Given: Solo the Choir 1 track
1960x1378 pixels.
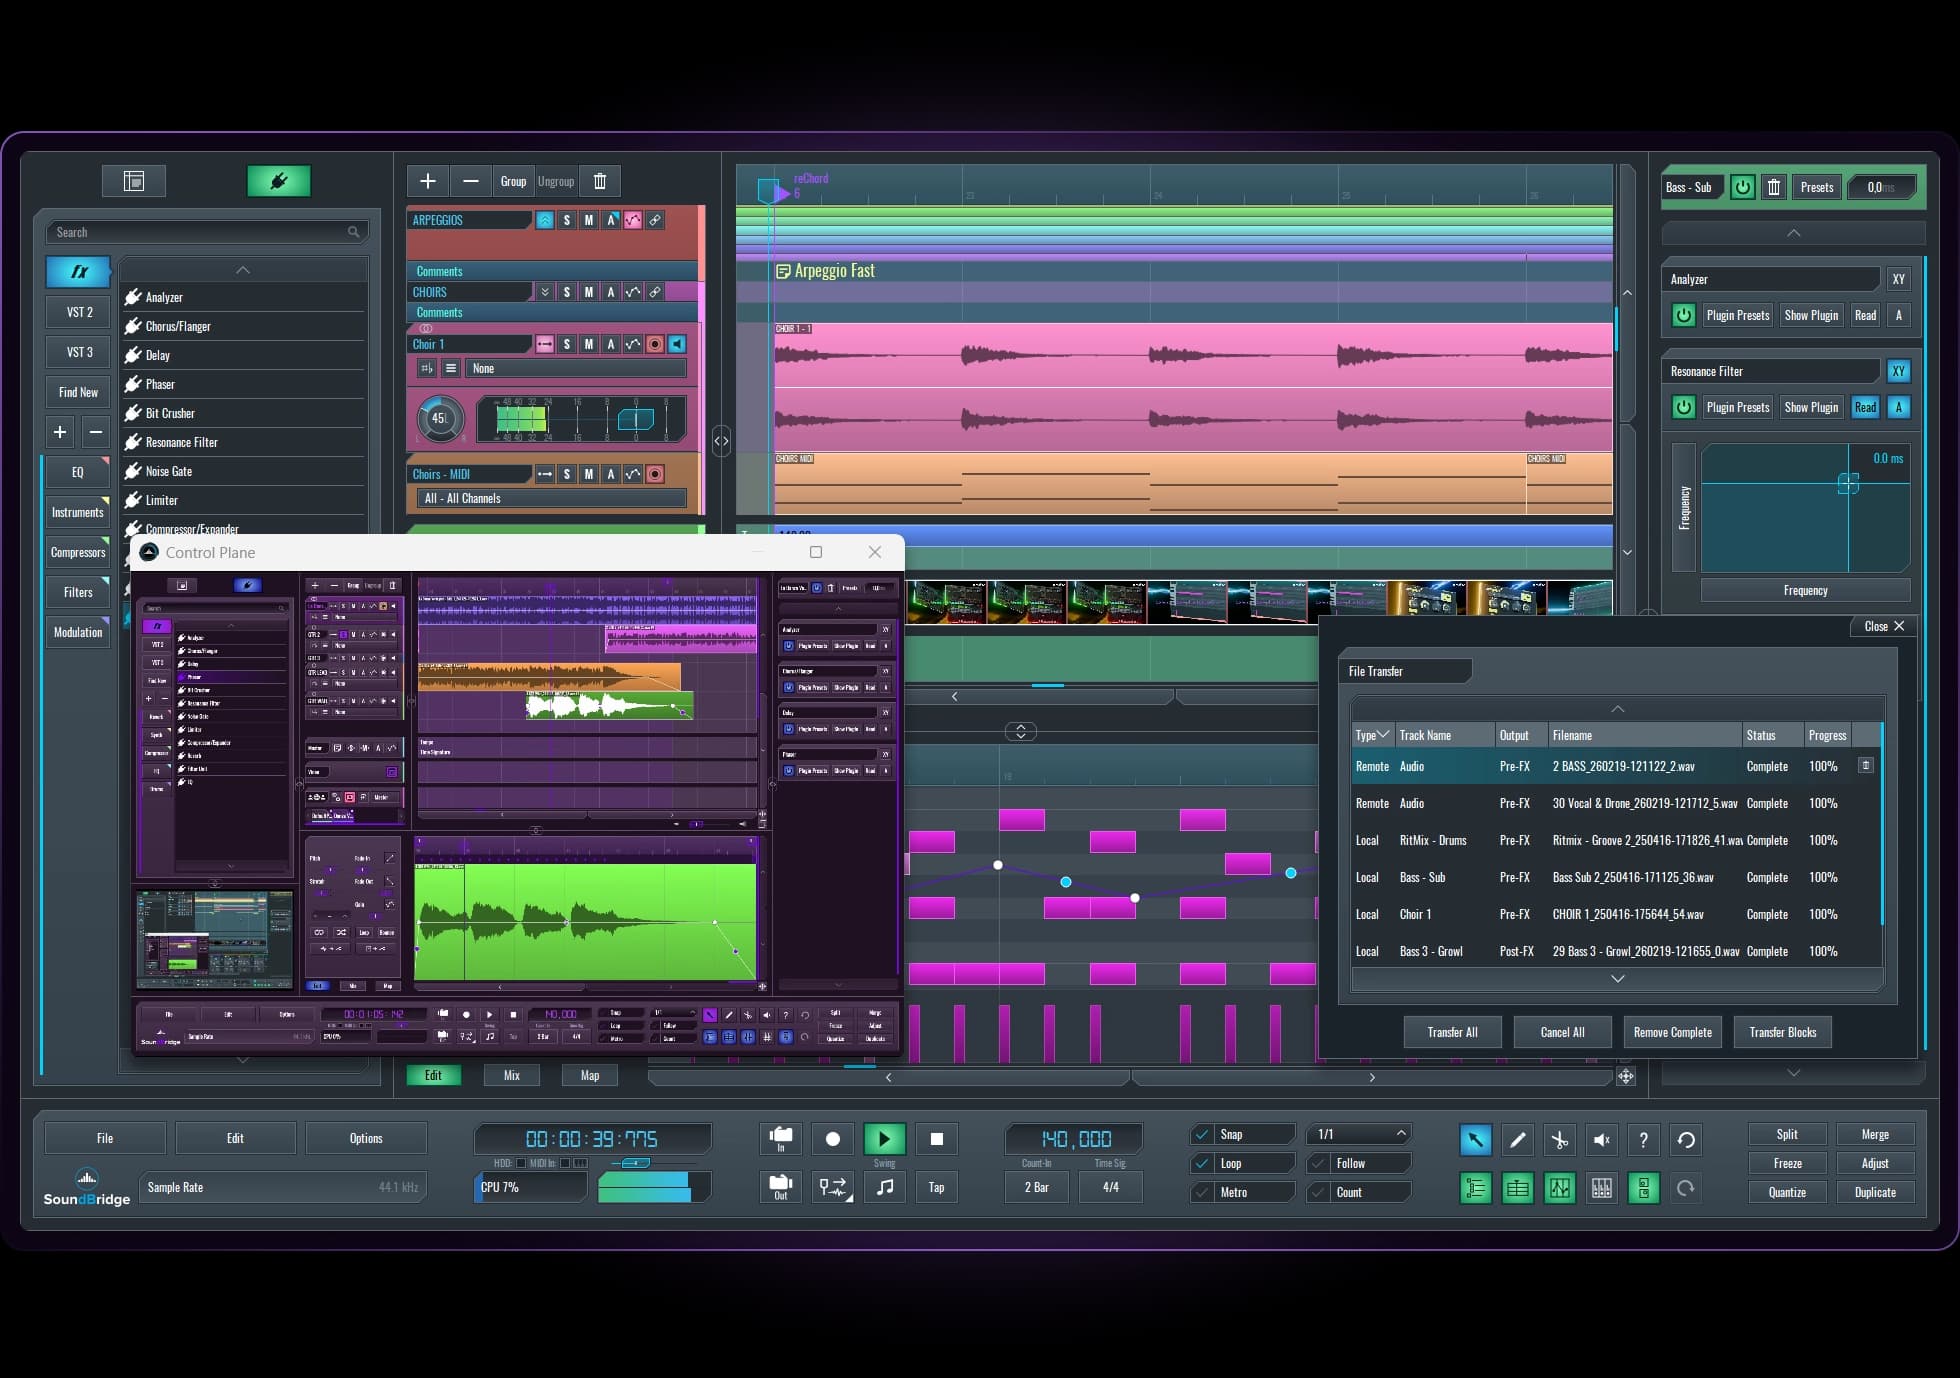Looking at the screenshot, I should (566, 343).
